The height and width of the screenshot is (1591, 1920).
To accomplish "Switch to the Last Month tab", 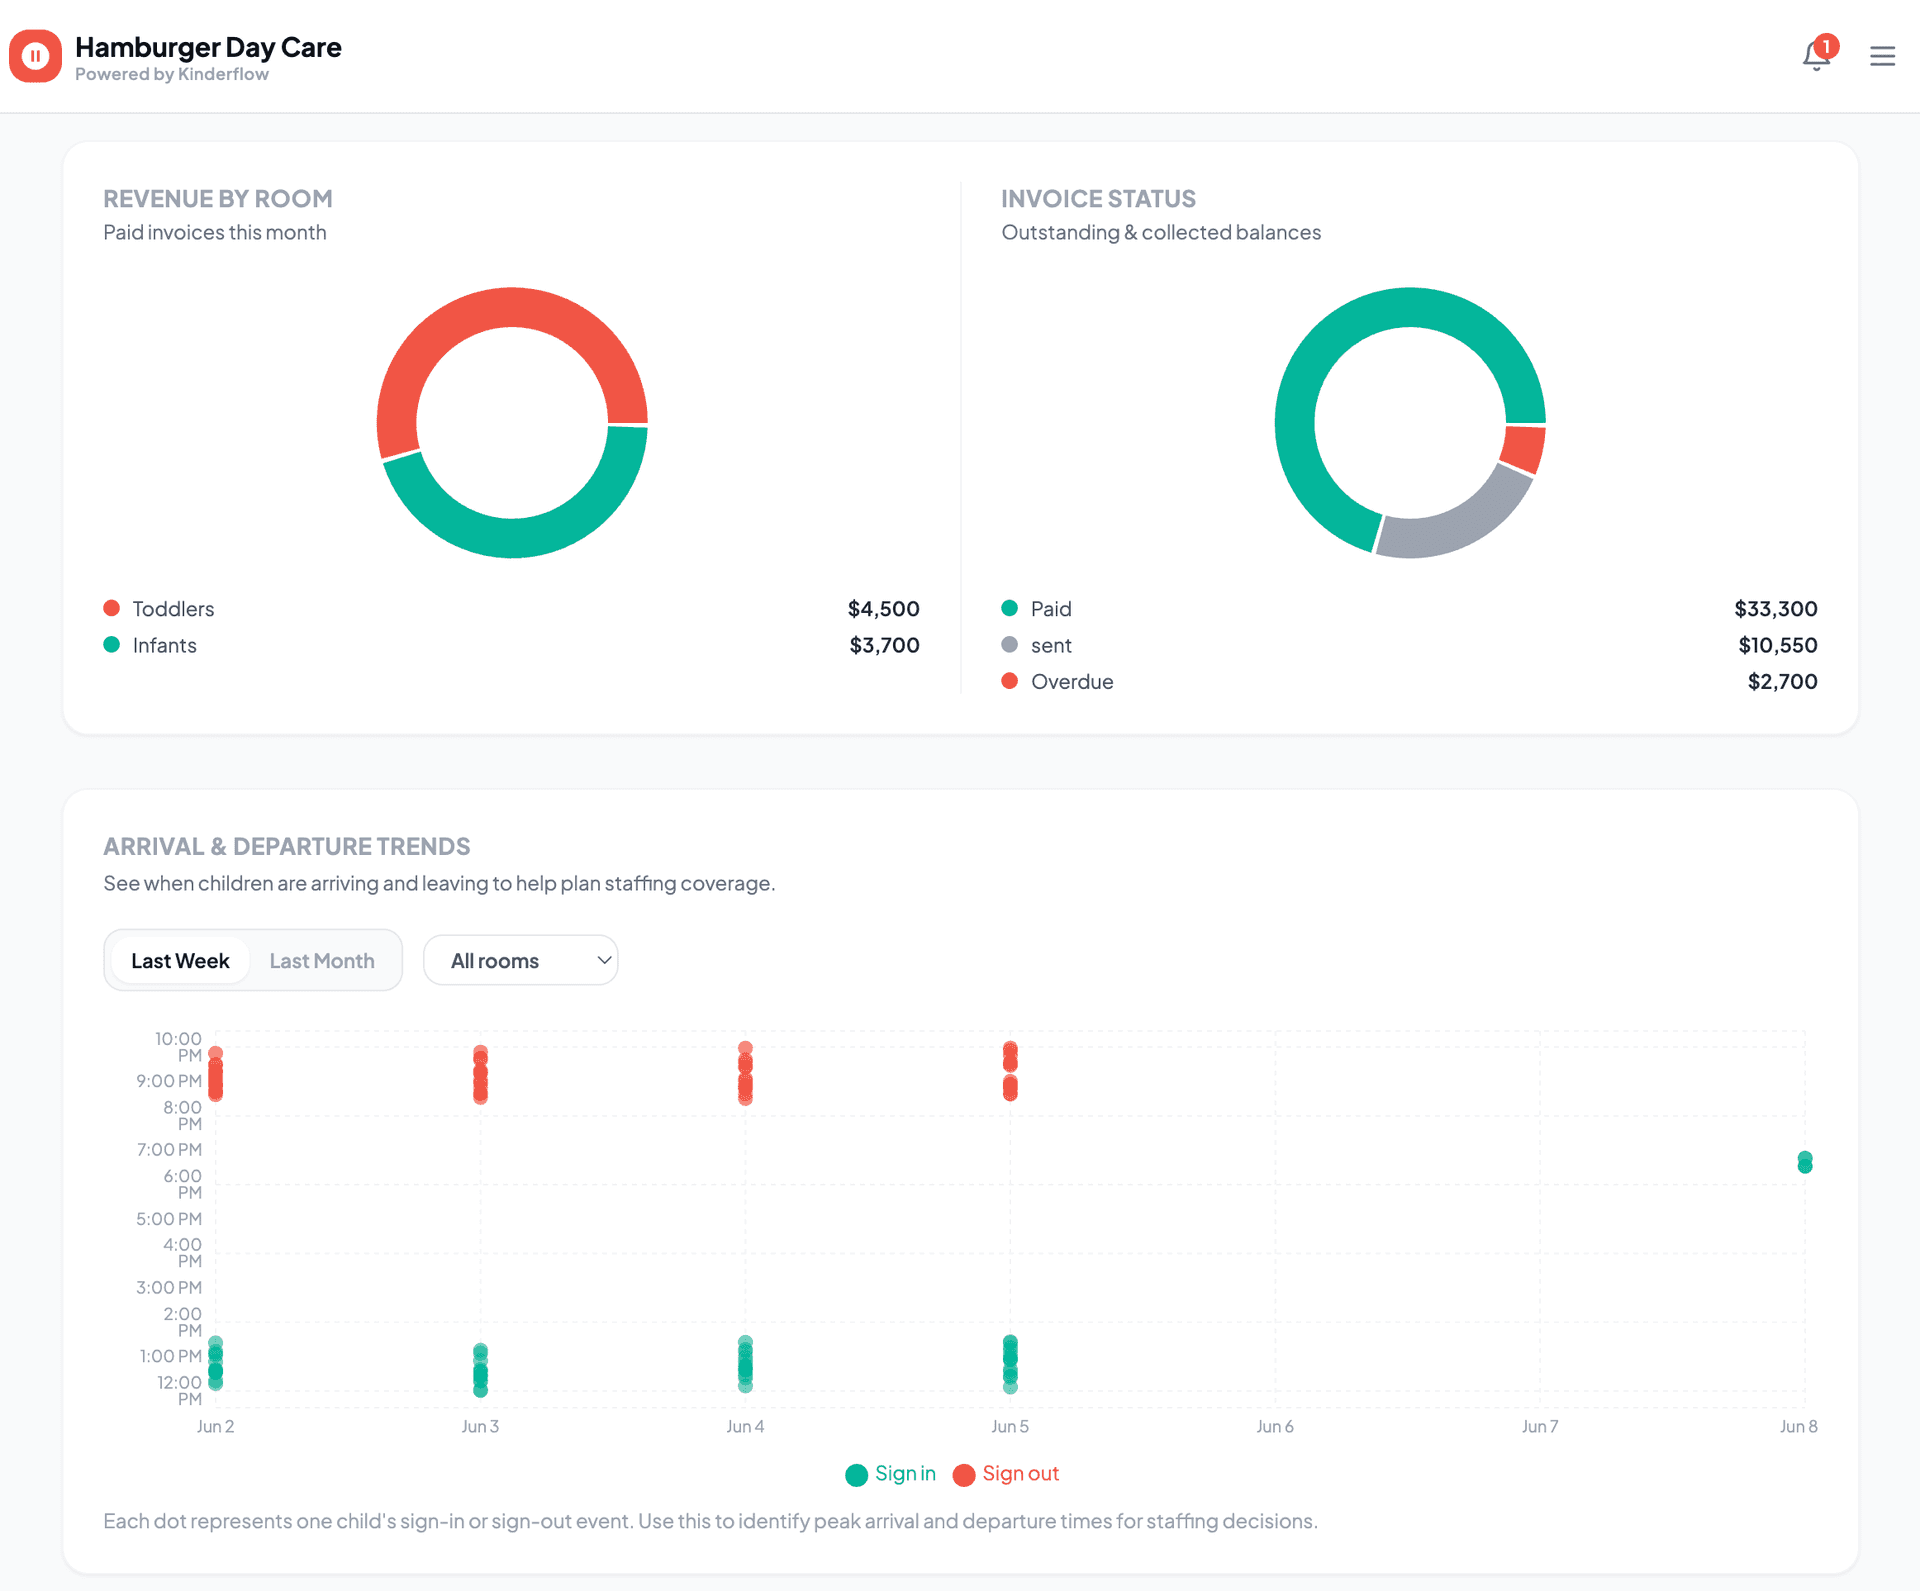I will (322, 961).
